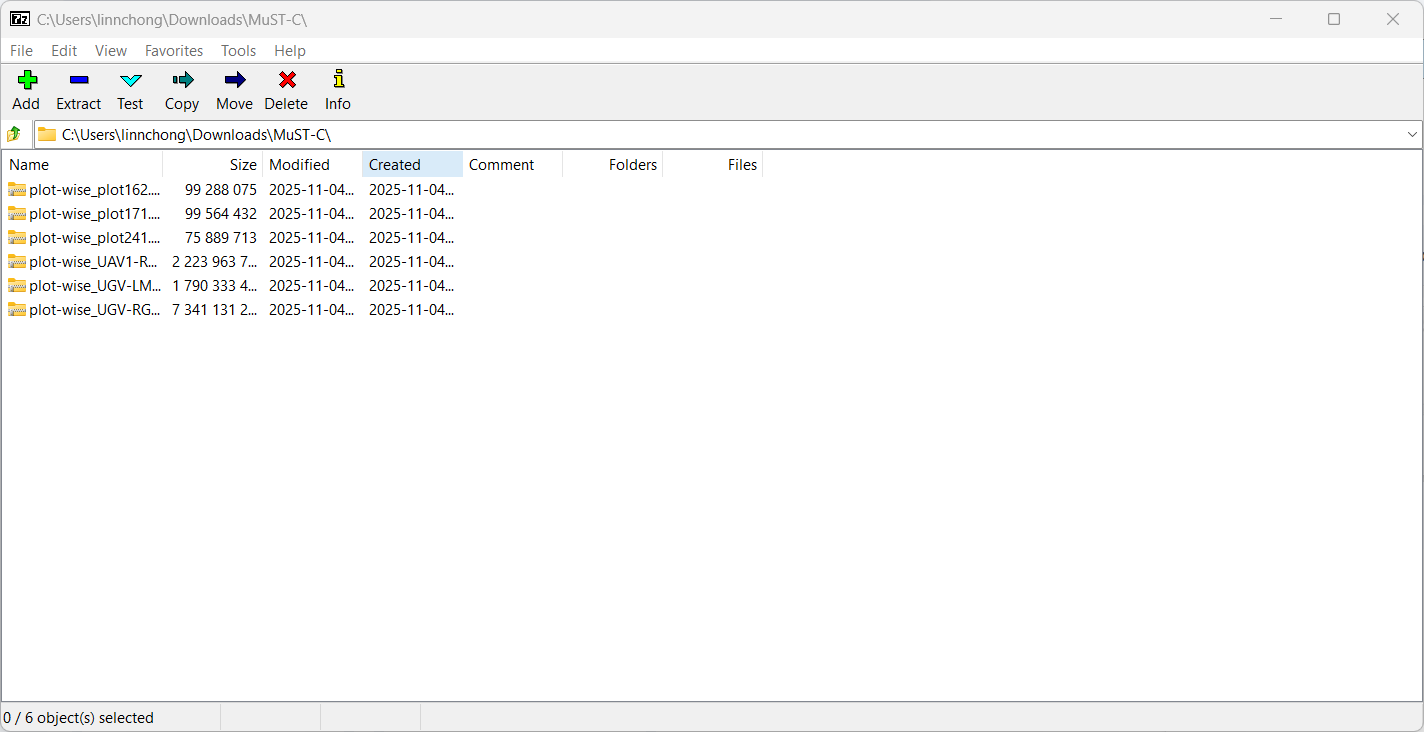The width and height of the screenshot is (1424, 732).
Task: Open the Favorites menu
Action: pyautogui.click(x=174, y=51)
